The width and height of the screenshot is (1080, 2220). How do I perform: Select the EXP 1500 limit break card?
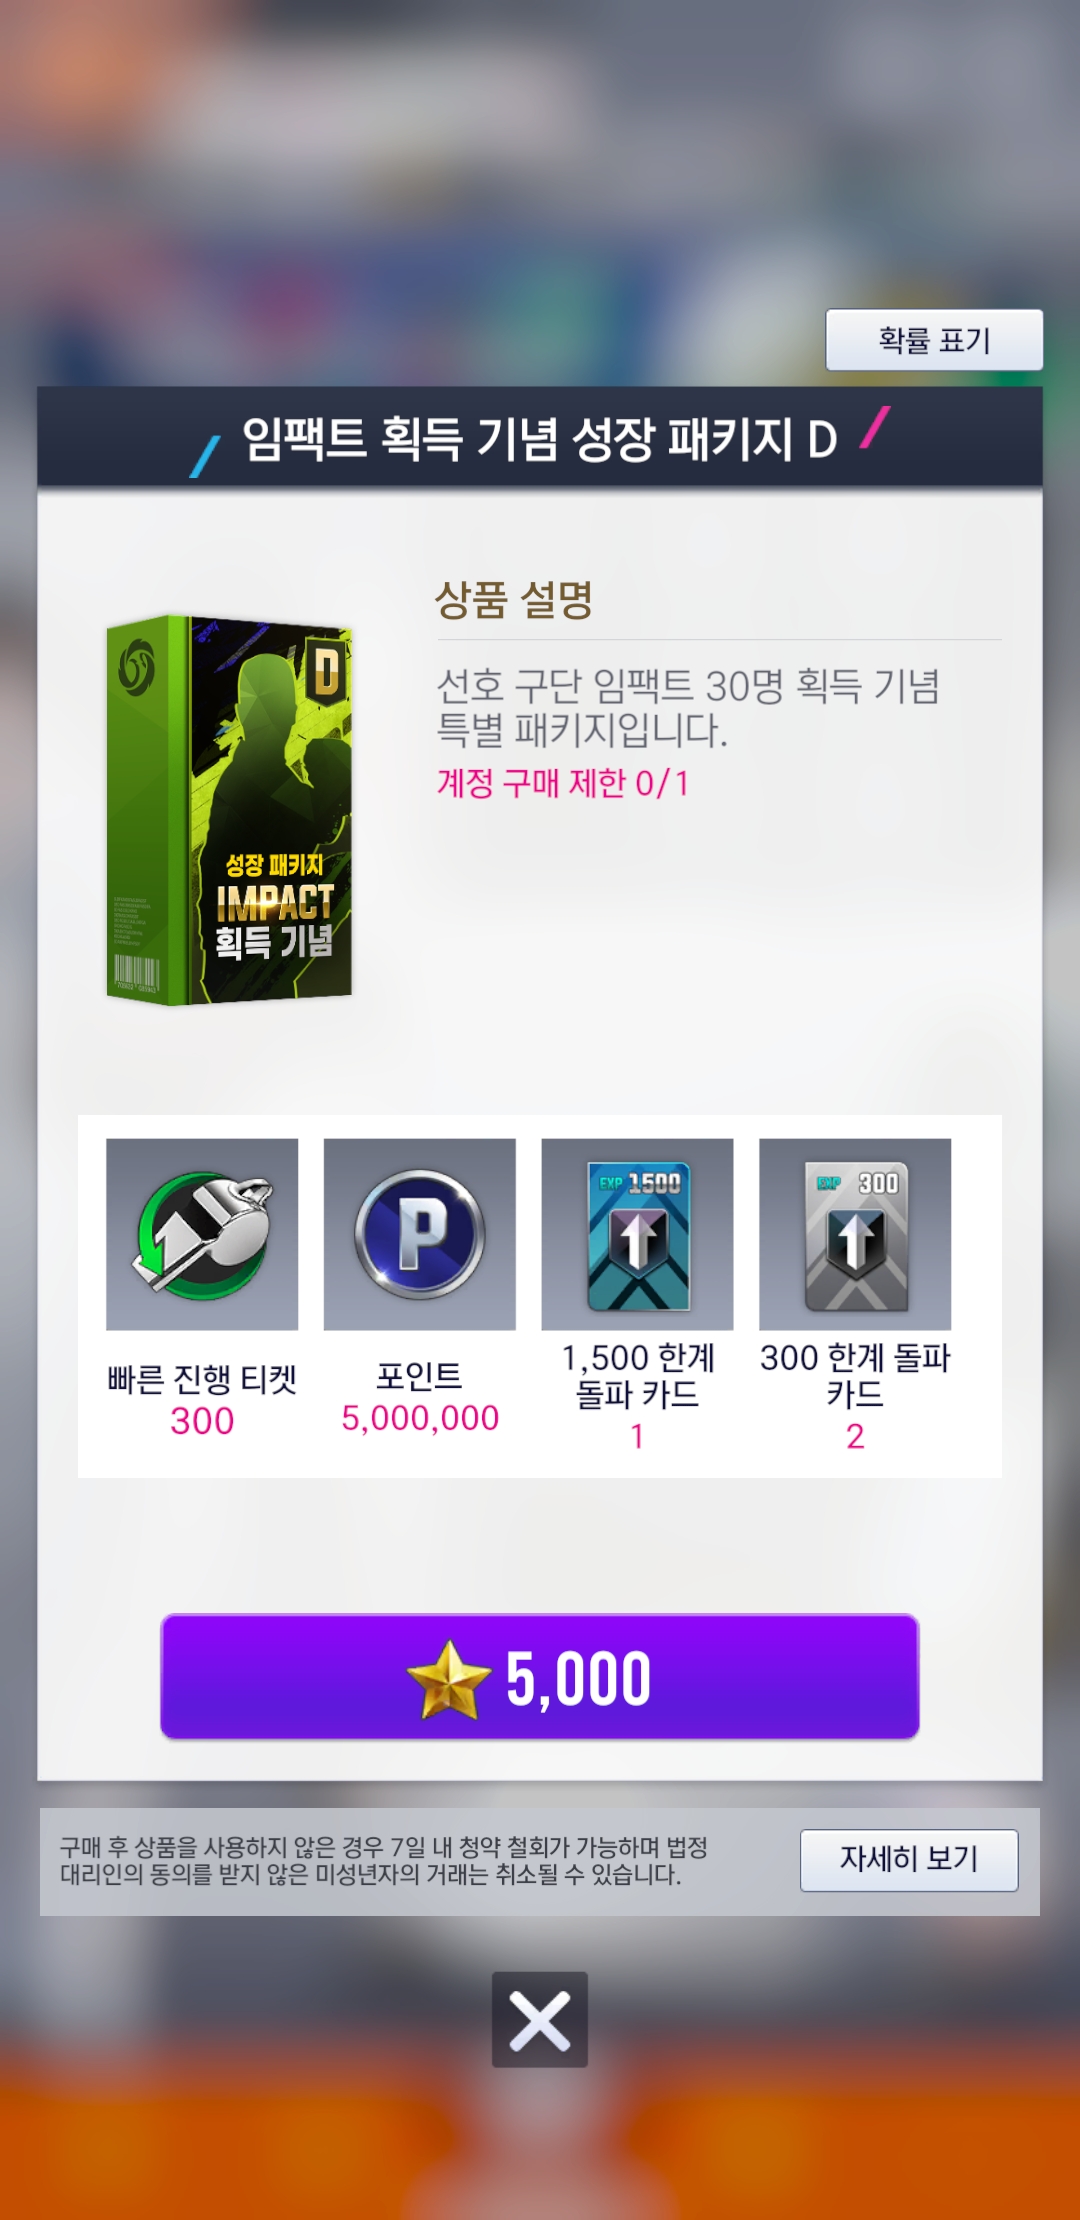pos(638,1234)
